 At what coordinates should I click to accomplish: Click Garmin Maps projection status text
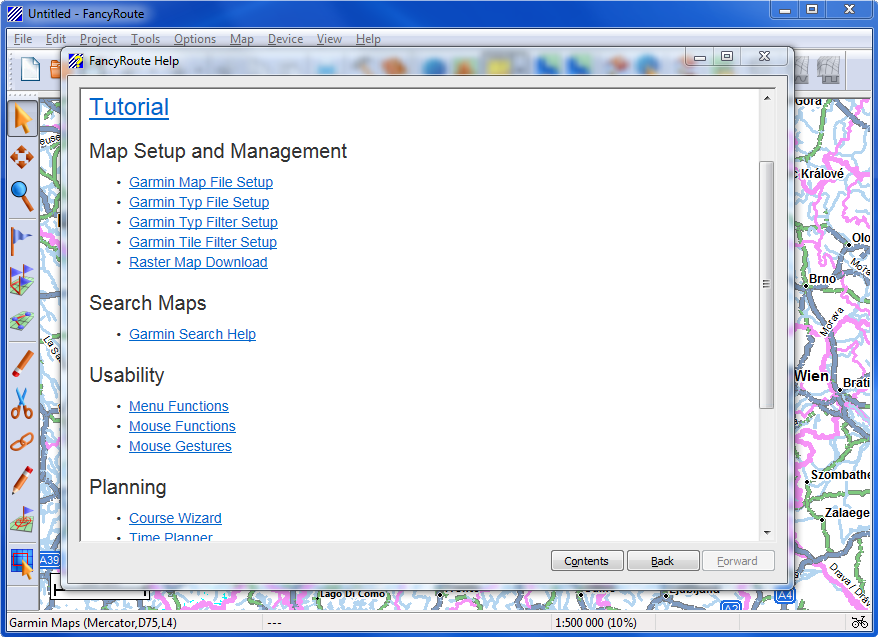point(93,622)
